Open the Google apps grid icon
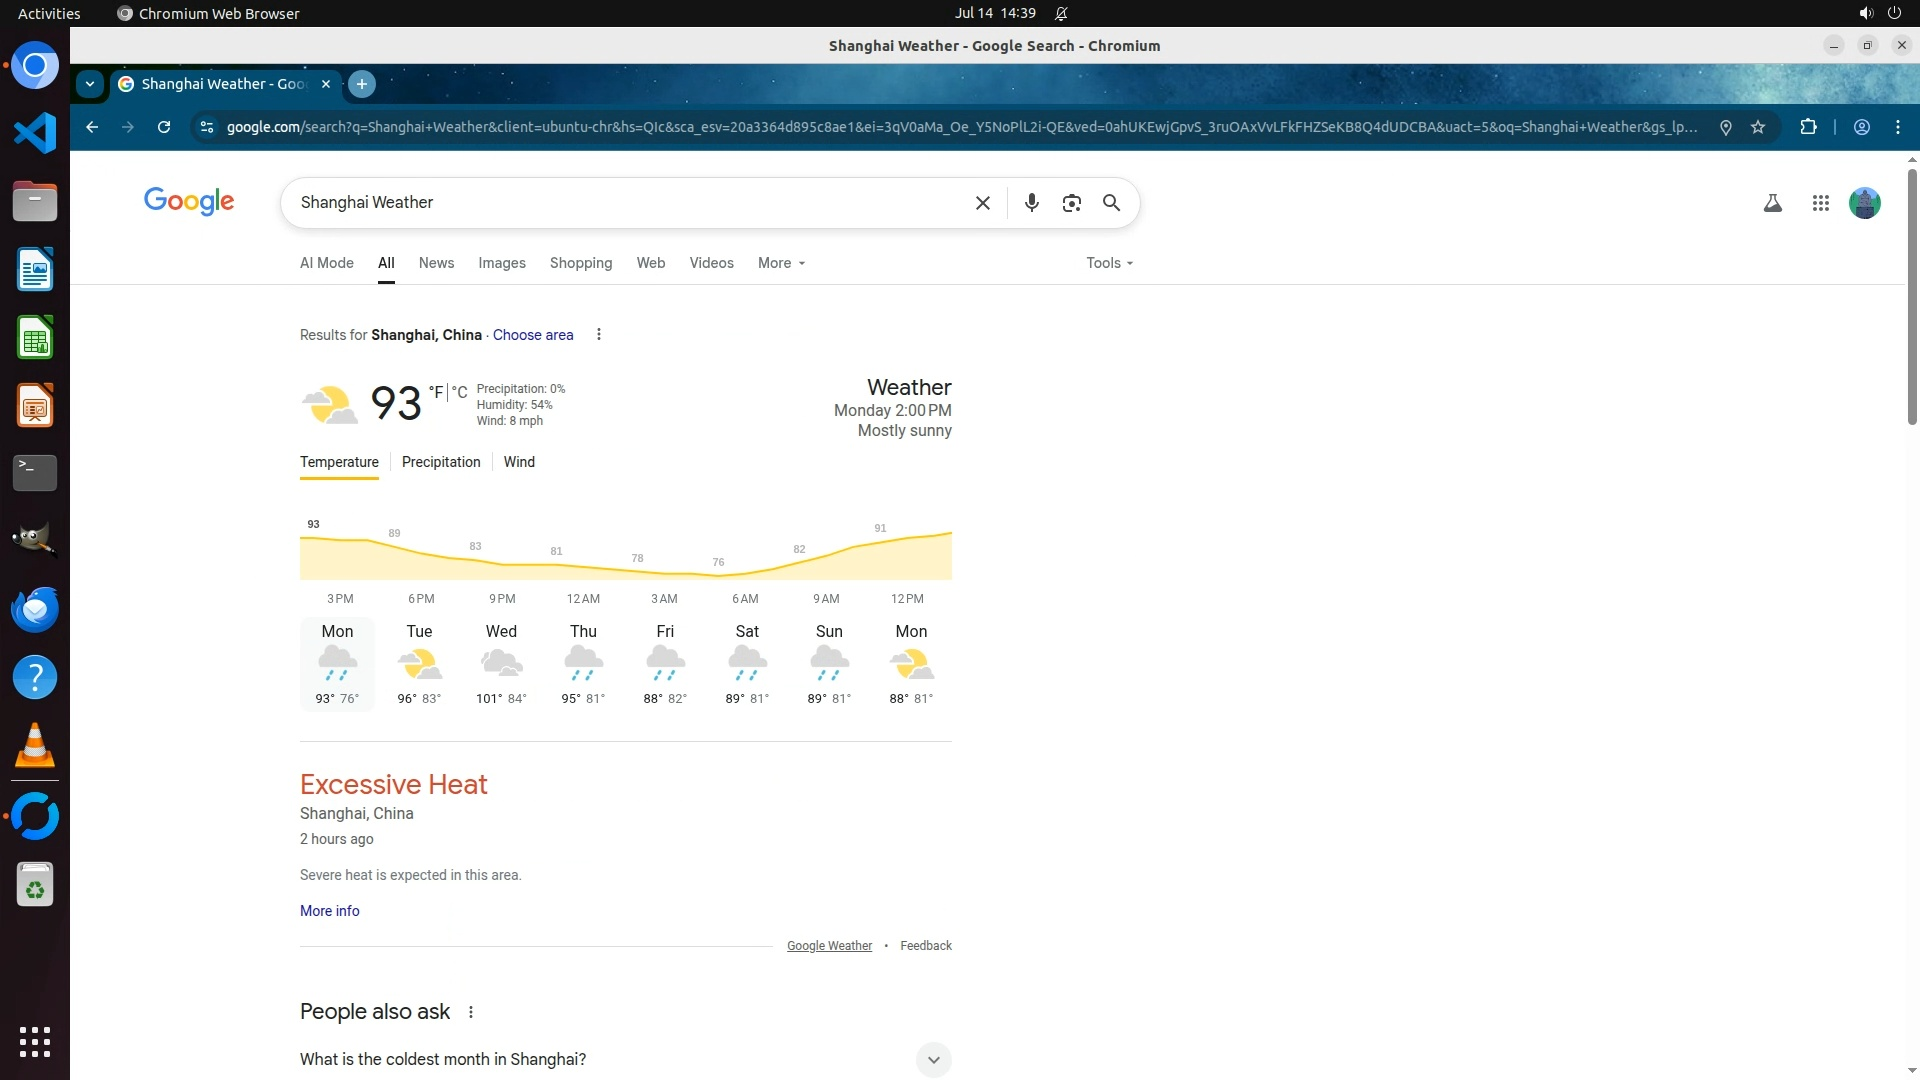Screen dimensions: 1920x1080 pos(1820,203)
